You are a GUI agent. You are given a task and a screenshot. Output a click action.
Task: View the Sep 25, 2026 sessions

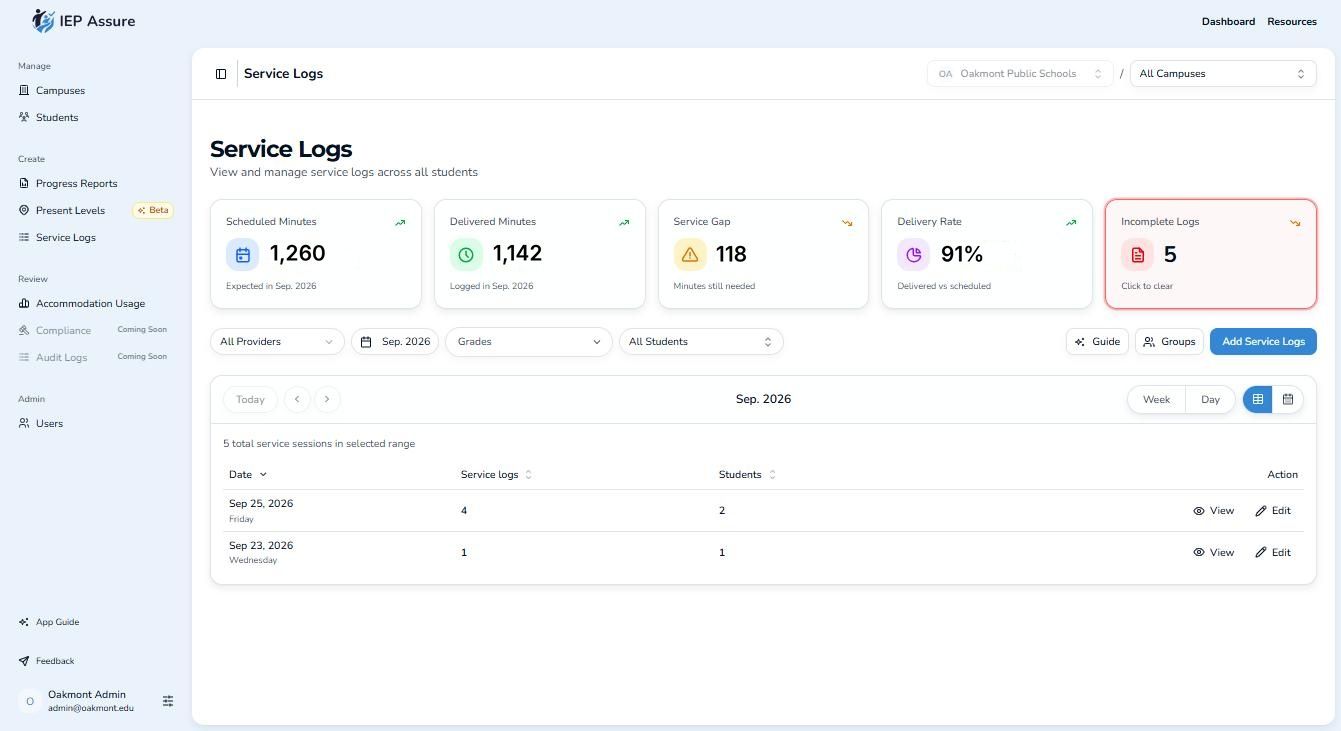point(1213,511)
